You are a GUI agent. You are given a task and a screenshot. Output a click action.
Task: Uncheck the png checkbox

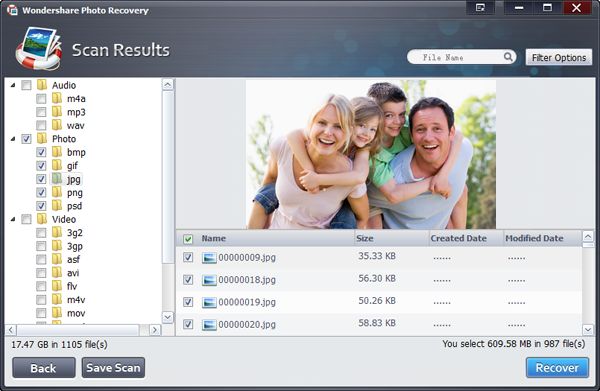[41, 192]
